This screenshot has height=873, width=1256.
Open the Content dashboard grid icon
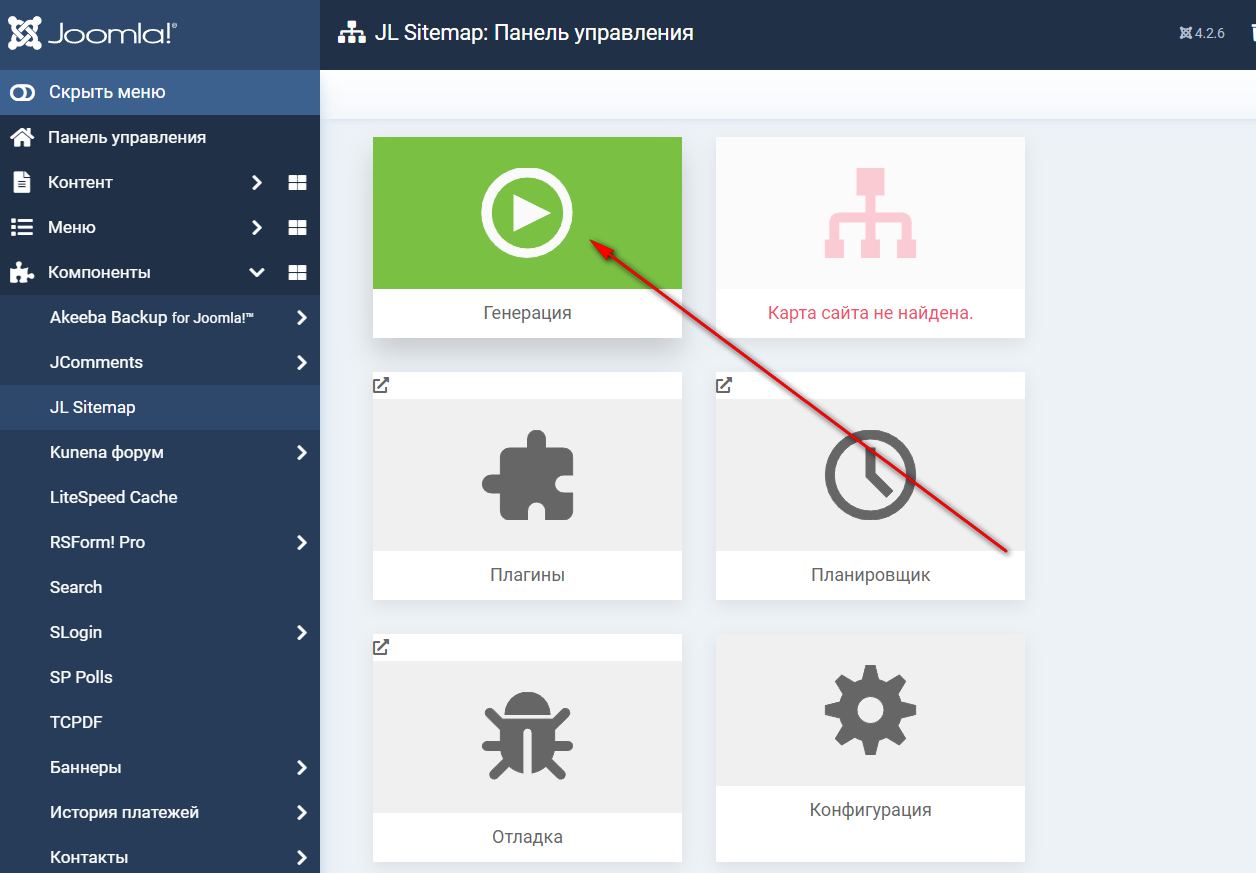(297, 183)
